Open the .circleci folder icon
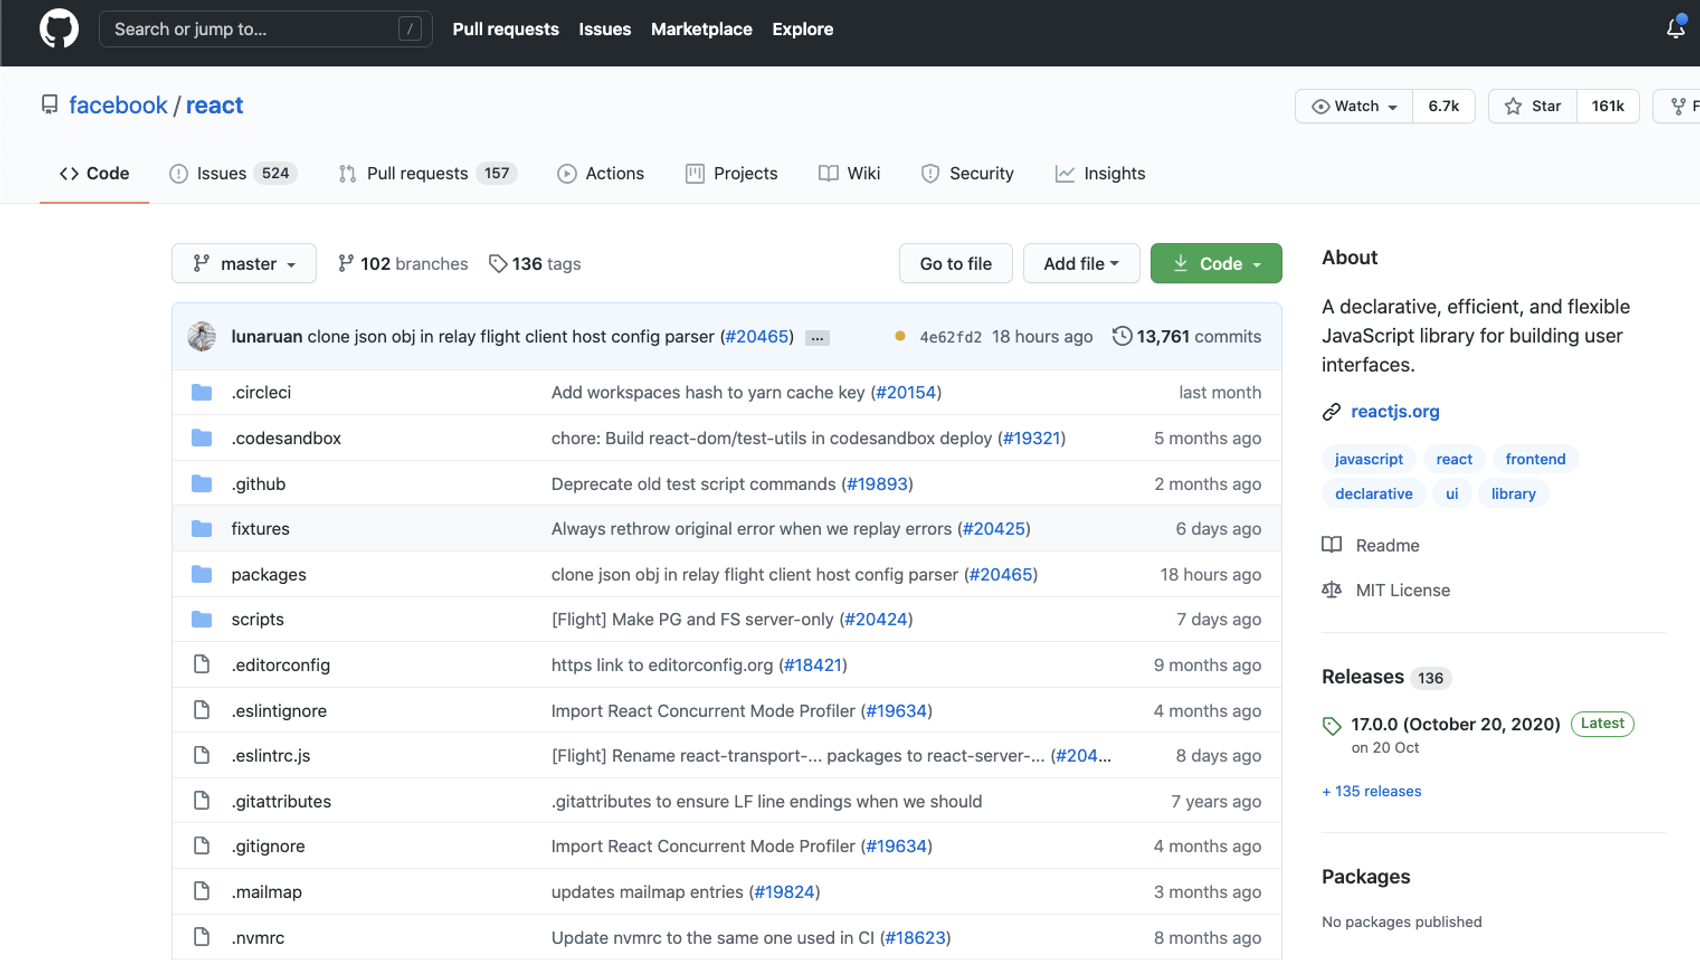The width and height of the screenshot is (1700, 960). pos(202,392)
